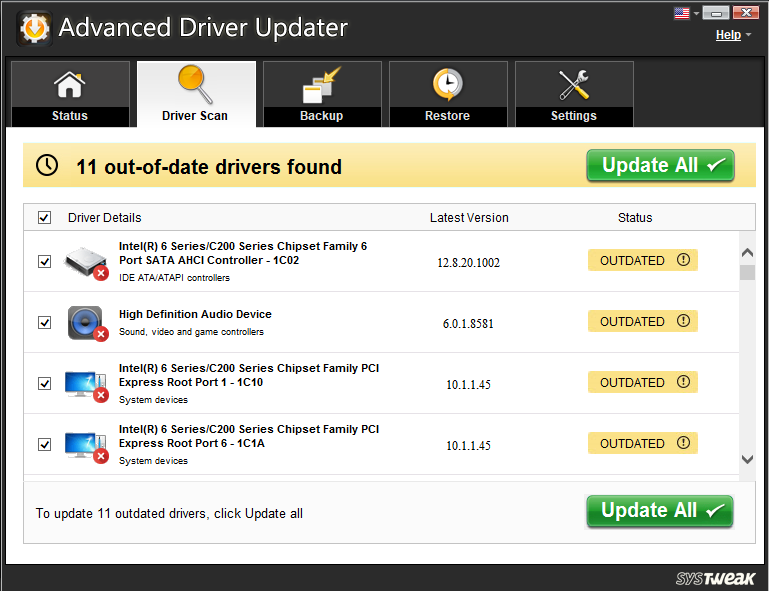Click the SysTweak logo
Image resolution: width=769 pixels, height=591 pixels.
tap(715, 579)
